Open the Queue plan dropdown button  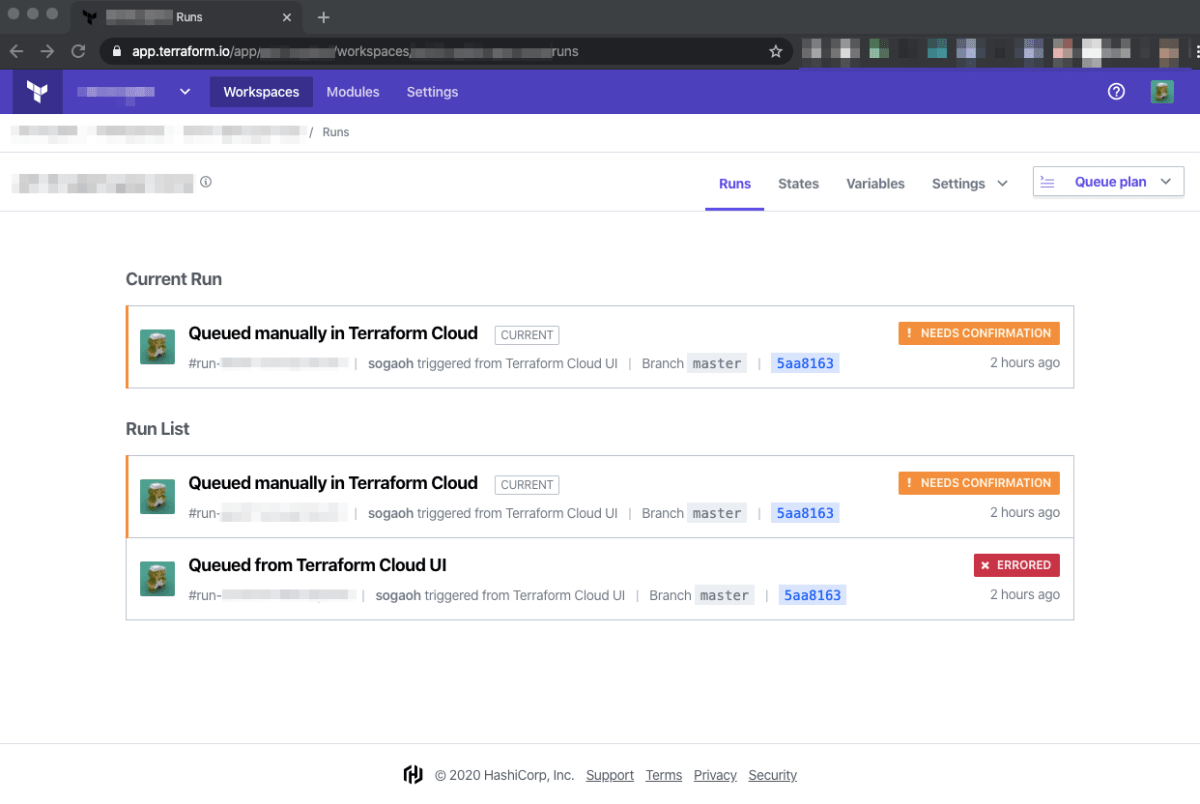(x=1109, y=182)
